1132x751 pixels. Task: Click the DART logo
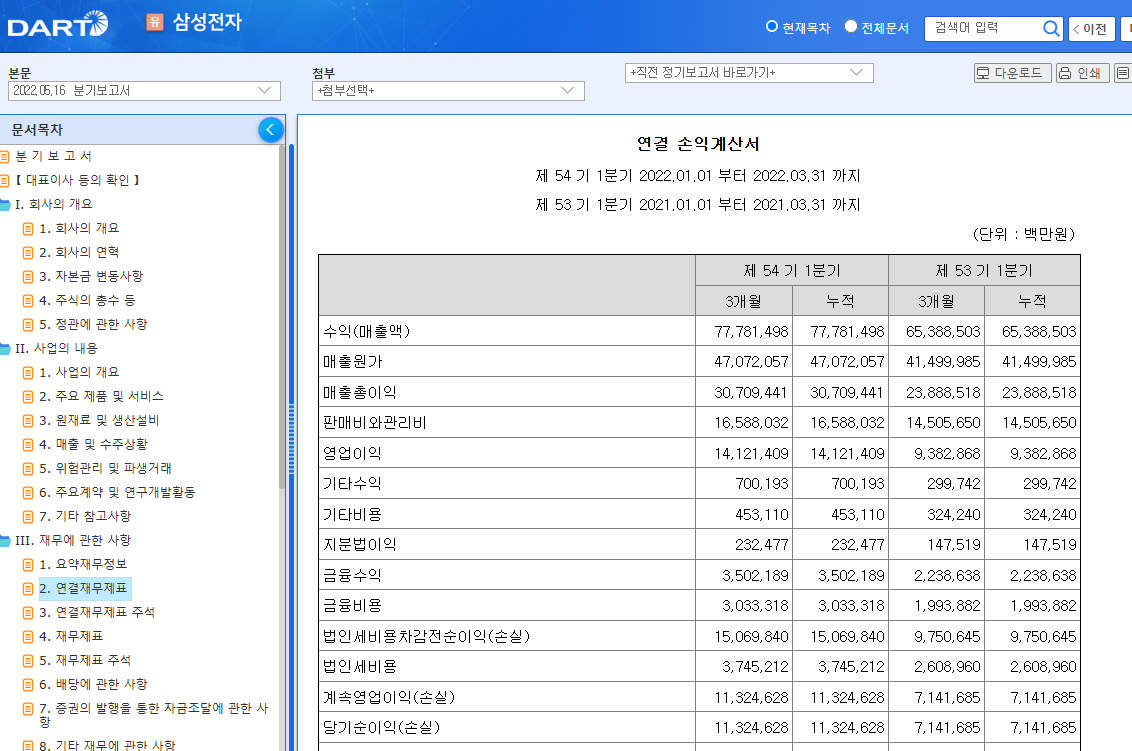(57, 24)
